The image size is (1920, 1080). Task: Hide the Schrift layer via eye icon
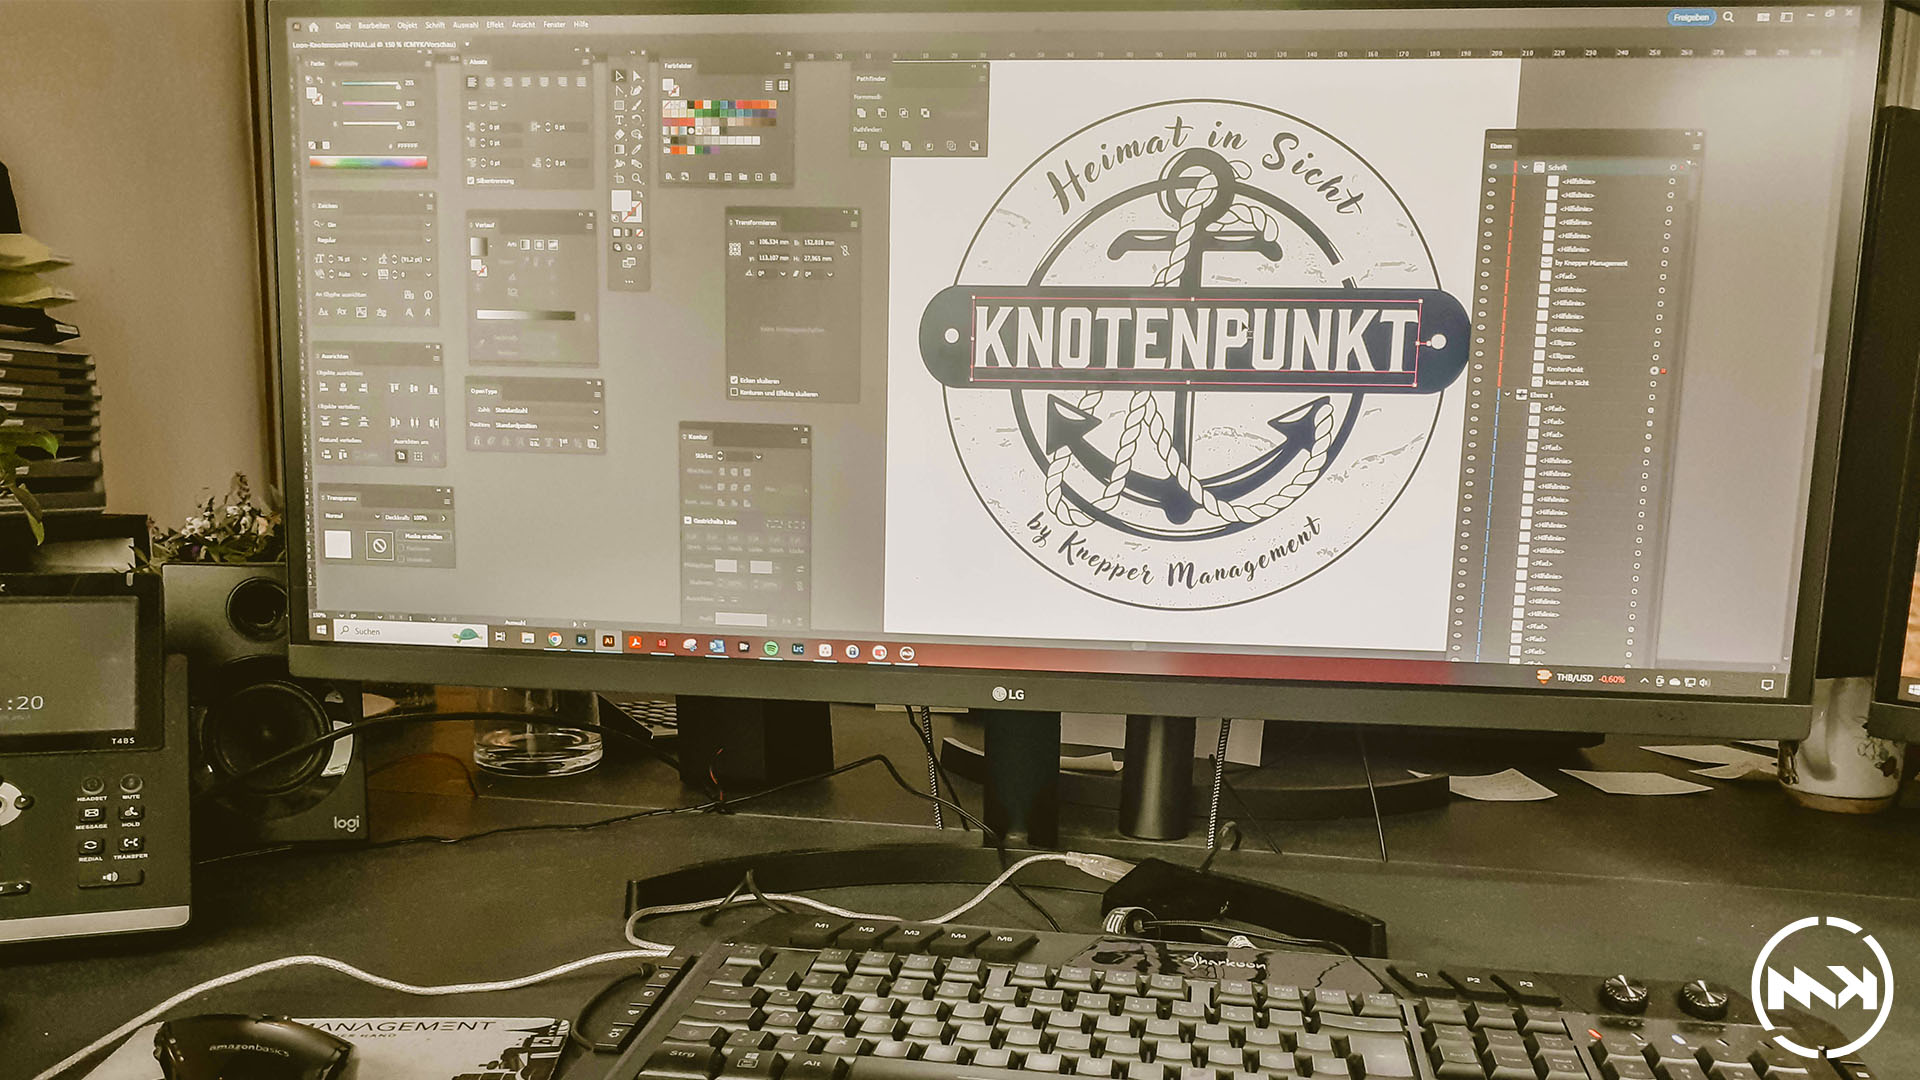coord(1492,166)
